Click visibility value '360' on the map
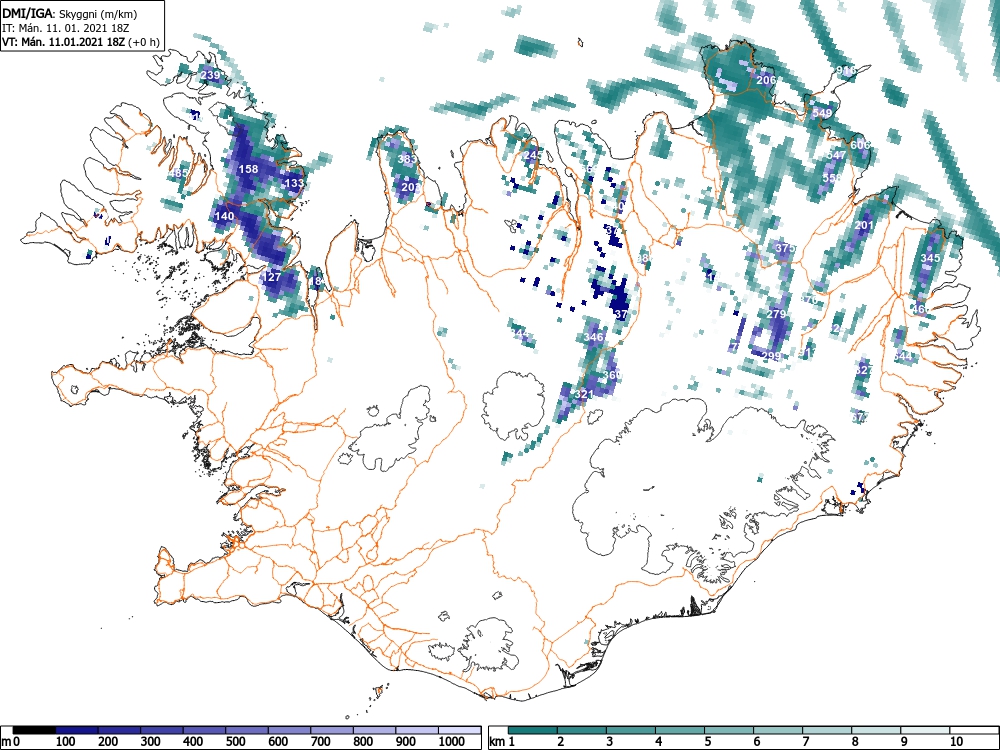The width and height of the screenshot is (1000, 750). click(x=612, y=375)
